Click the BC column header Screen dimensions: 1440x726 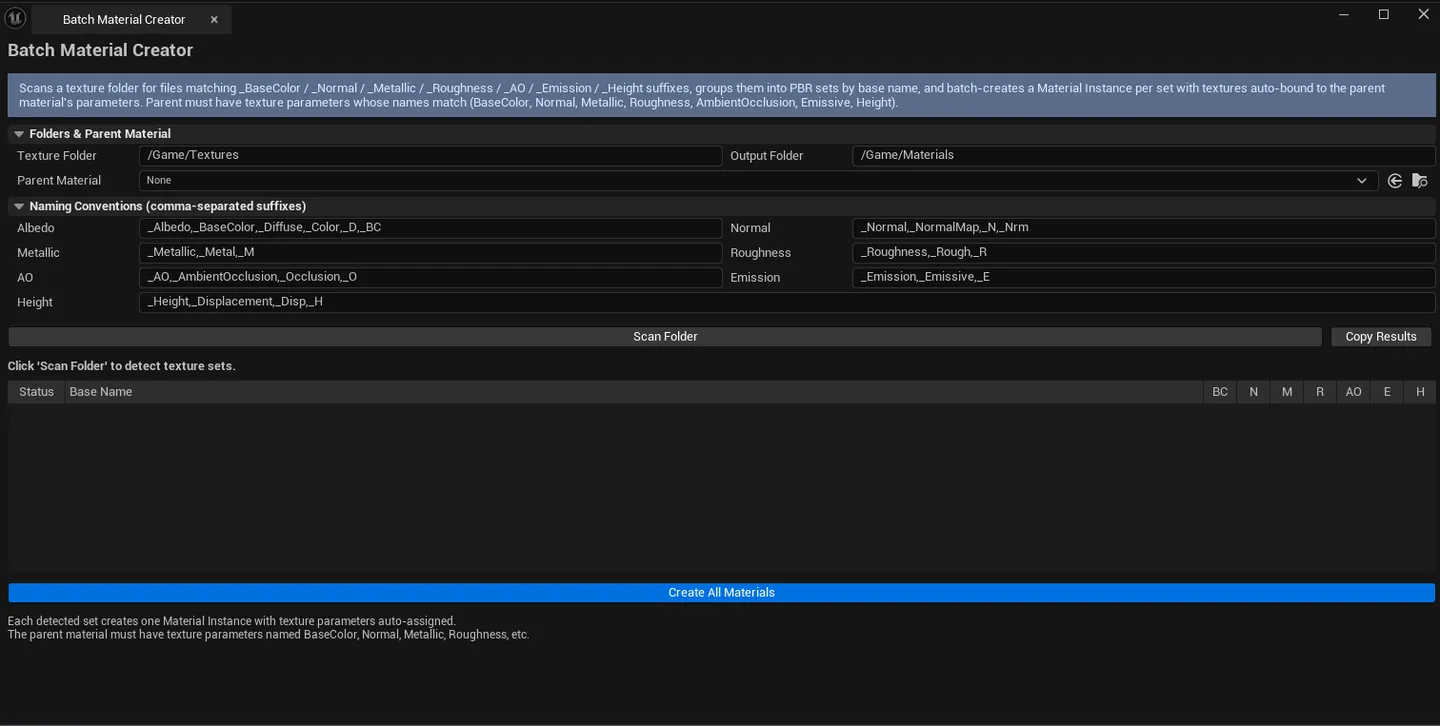point(1220,392)
